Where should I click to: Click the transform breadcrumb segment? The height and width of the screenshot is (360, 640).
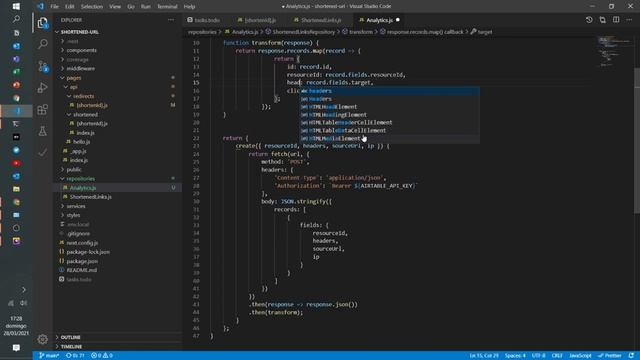[361, 32]
